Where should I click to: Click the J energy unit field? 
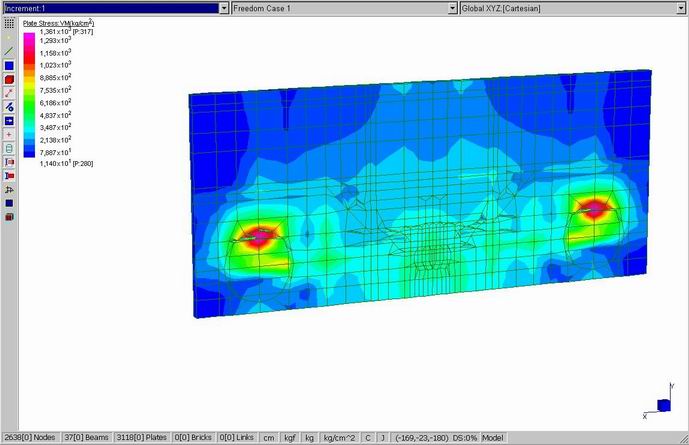[383, 438]
